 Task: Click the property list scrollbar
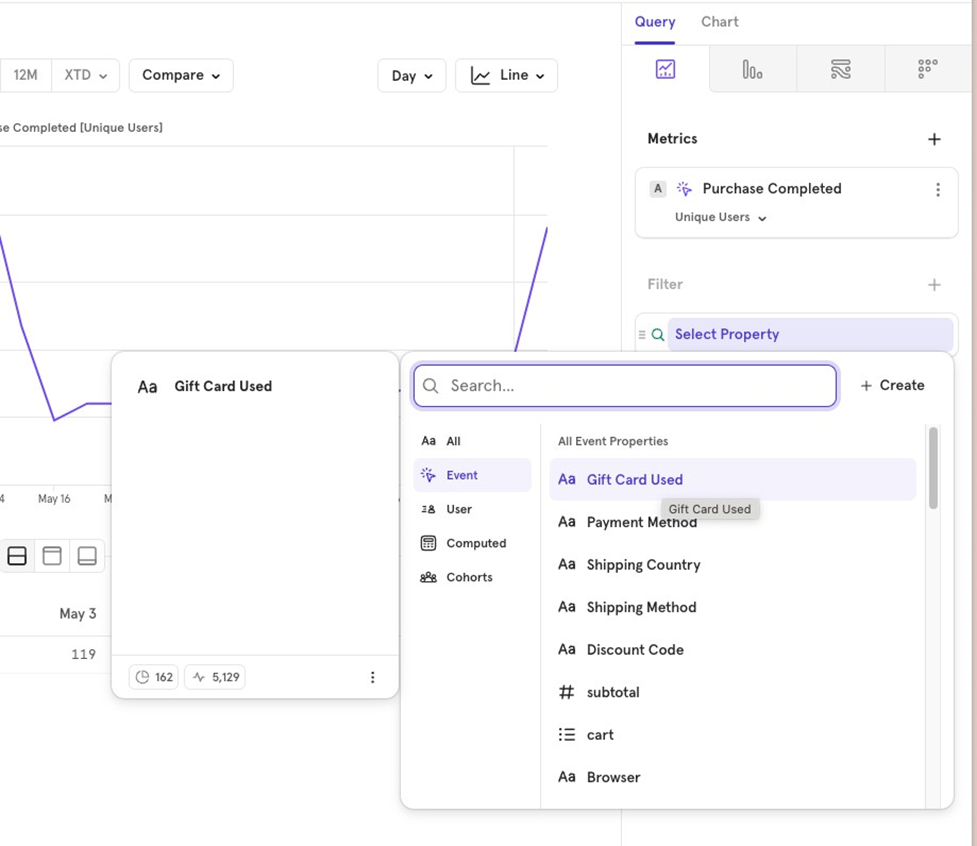(x=933, y=470)
